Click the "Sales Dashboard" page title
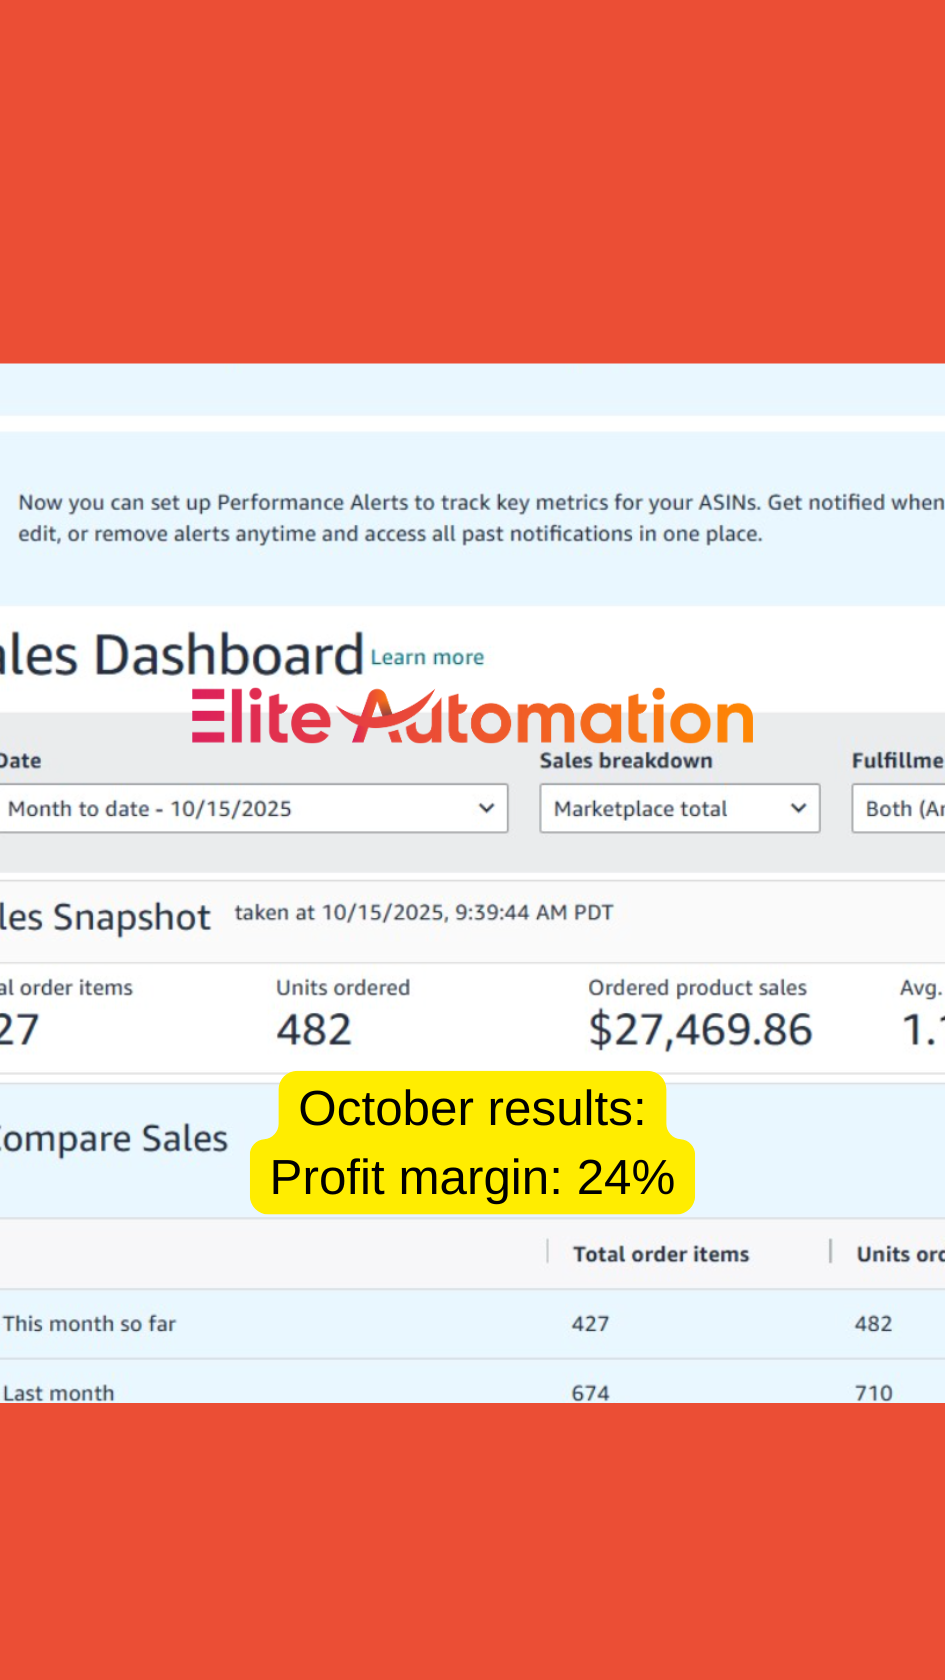945x1680 pixels. 180,655
